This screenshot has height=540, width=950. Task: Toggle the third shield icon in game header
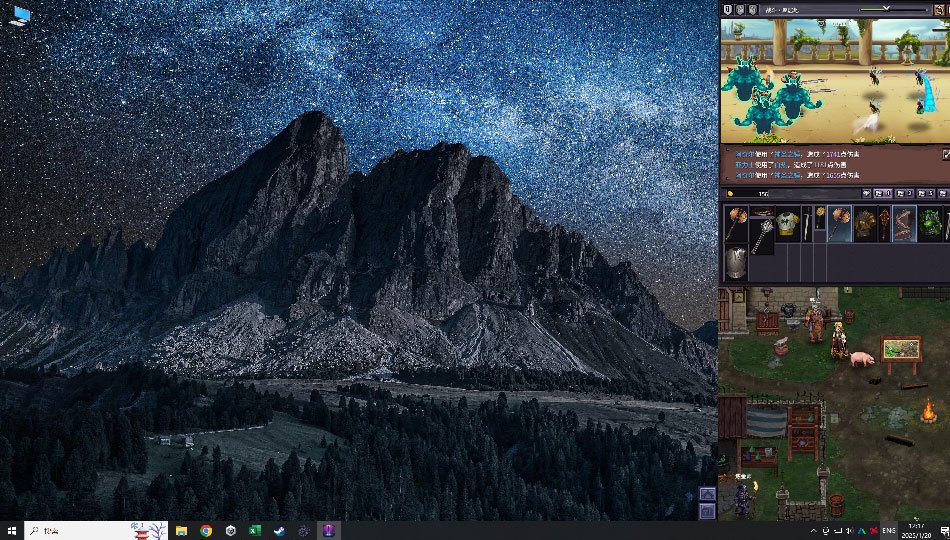(x=751, y=9)
